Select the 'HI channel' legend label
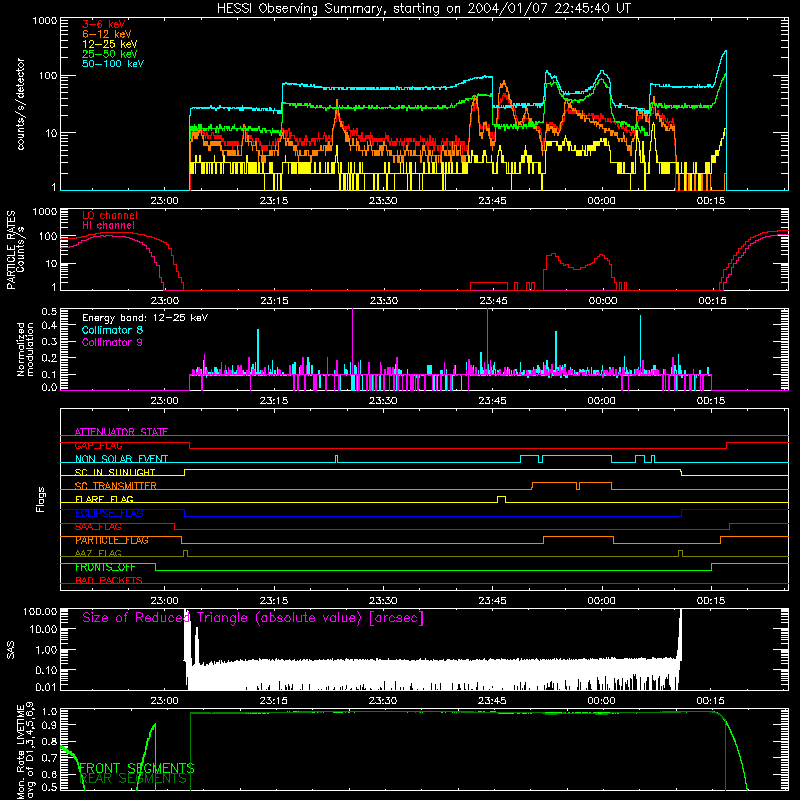This screenshot has width=800, height=800. 109,226
